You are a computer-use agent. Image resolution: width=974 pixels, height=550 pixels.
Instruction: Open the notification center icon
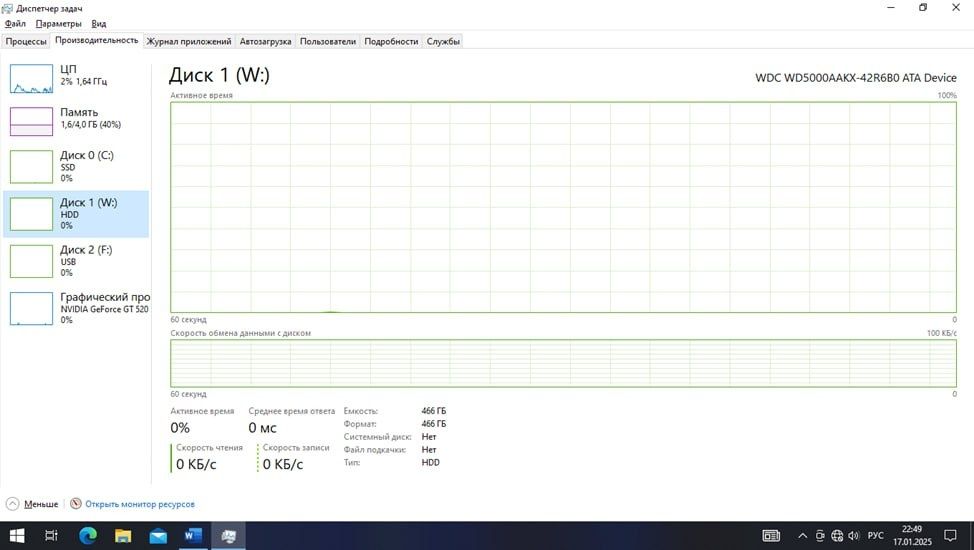(x=950, y=536)
